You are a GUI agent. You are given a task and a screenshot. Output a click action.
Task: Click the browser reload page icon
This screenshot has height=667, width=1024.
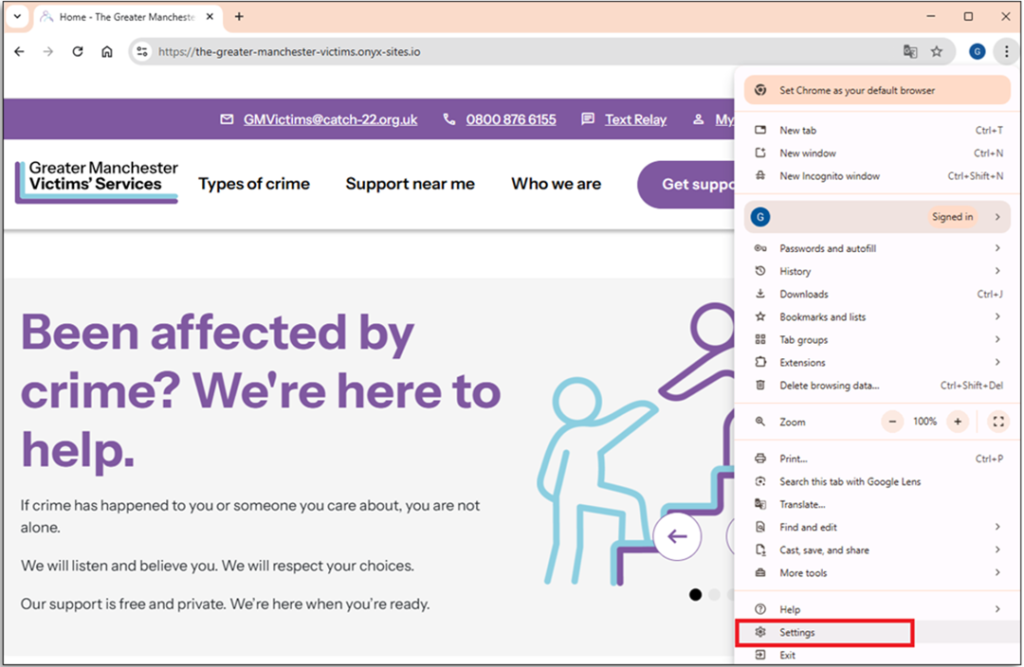77,52
